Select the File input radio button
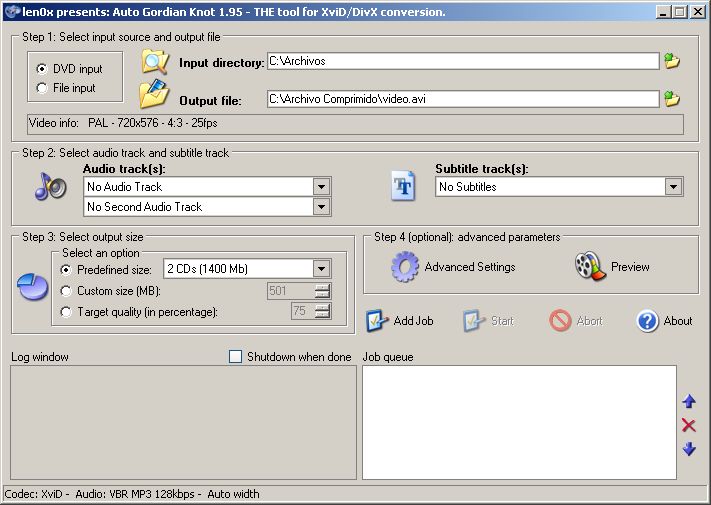Screen dimensions: 711x505 tap(42, 88)
